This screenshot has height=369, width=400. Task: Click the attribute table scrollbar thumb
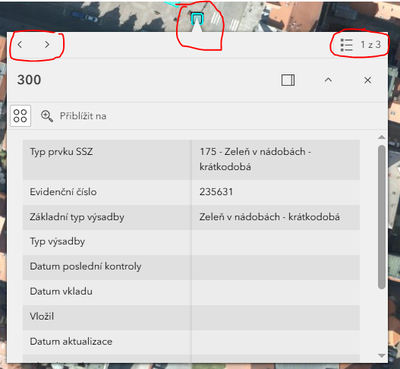(x=382, y=217)
